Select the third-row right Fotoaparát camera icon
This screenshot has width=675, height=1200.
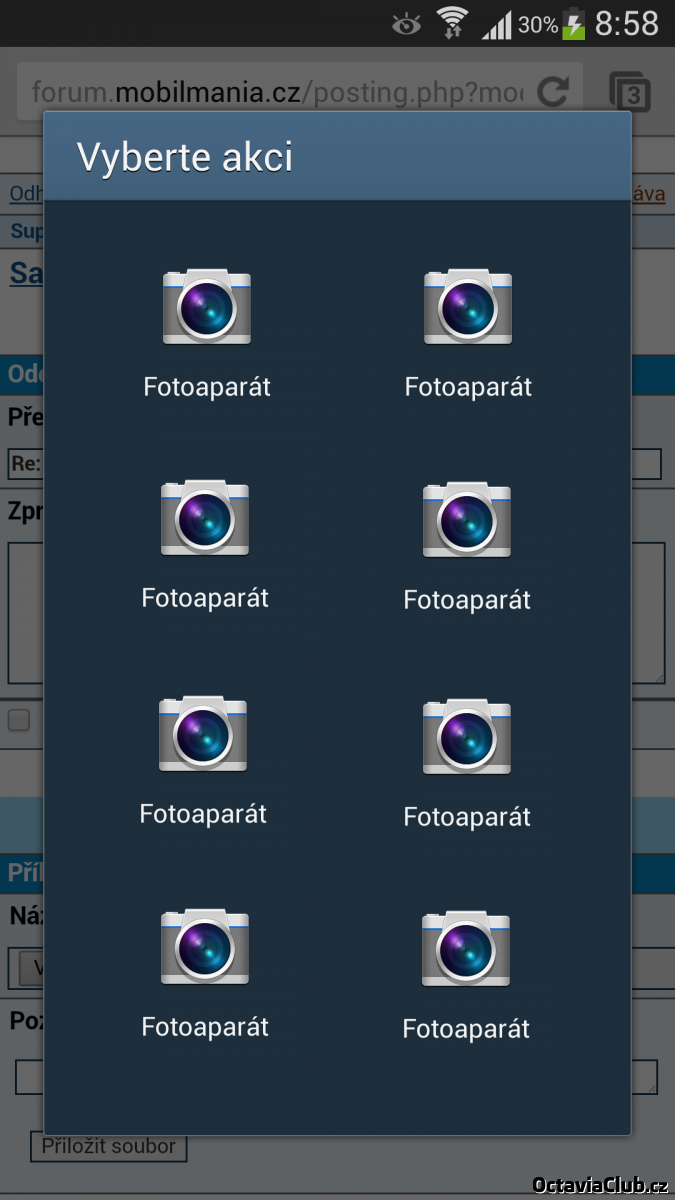[467, 737]
